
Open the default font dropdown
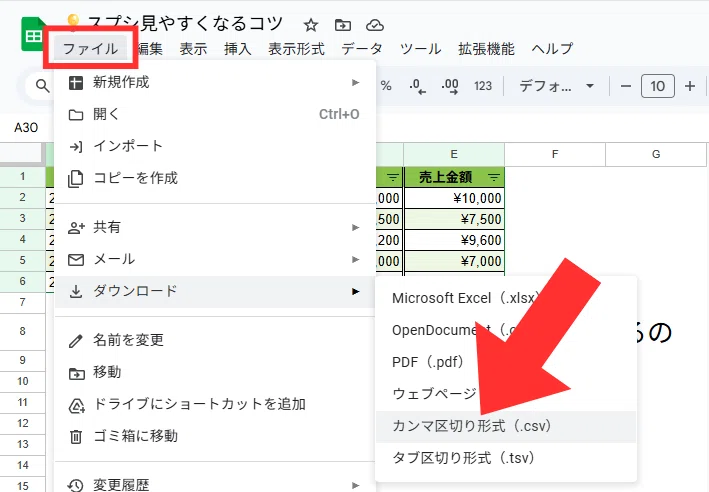click(x=556, y=85)
